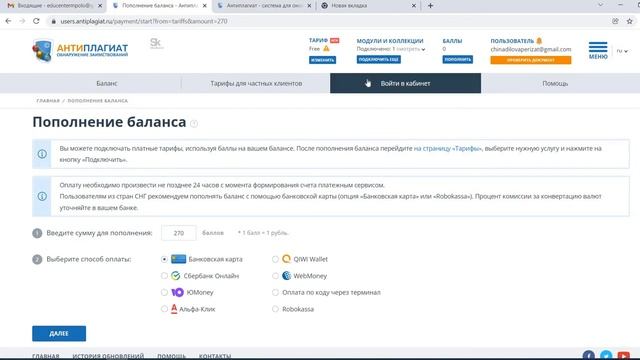Select Оплата по коду через терминал

click(275, 292)
